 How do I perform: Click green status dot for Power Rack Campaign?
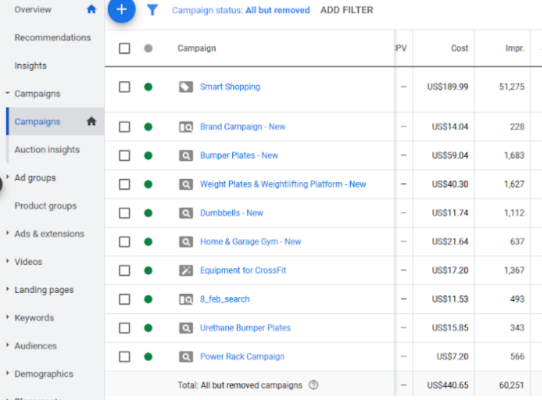148,356
